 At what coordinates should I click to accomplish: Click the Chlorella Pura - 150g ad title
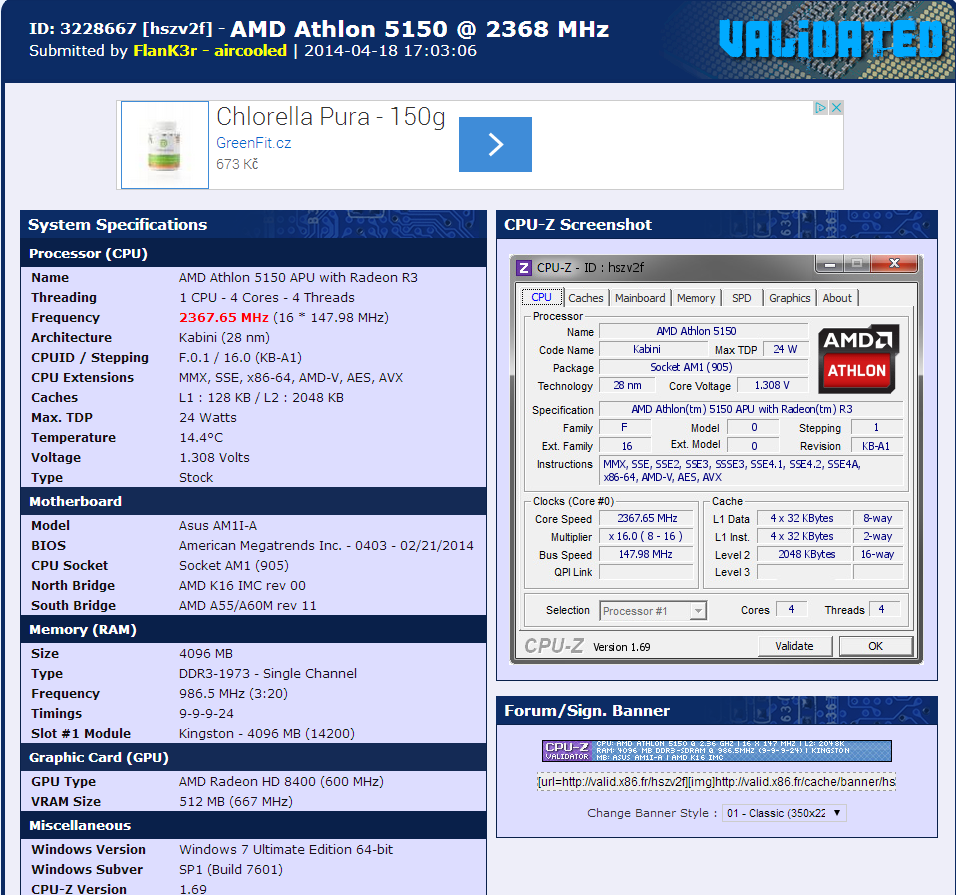(330, 116)
